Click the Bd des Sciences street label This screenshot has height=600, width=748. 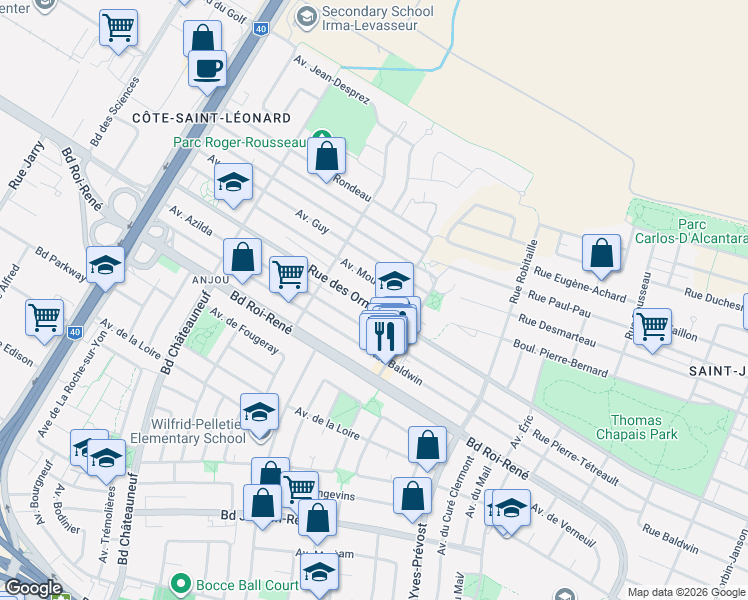pos(115,111)
